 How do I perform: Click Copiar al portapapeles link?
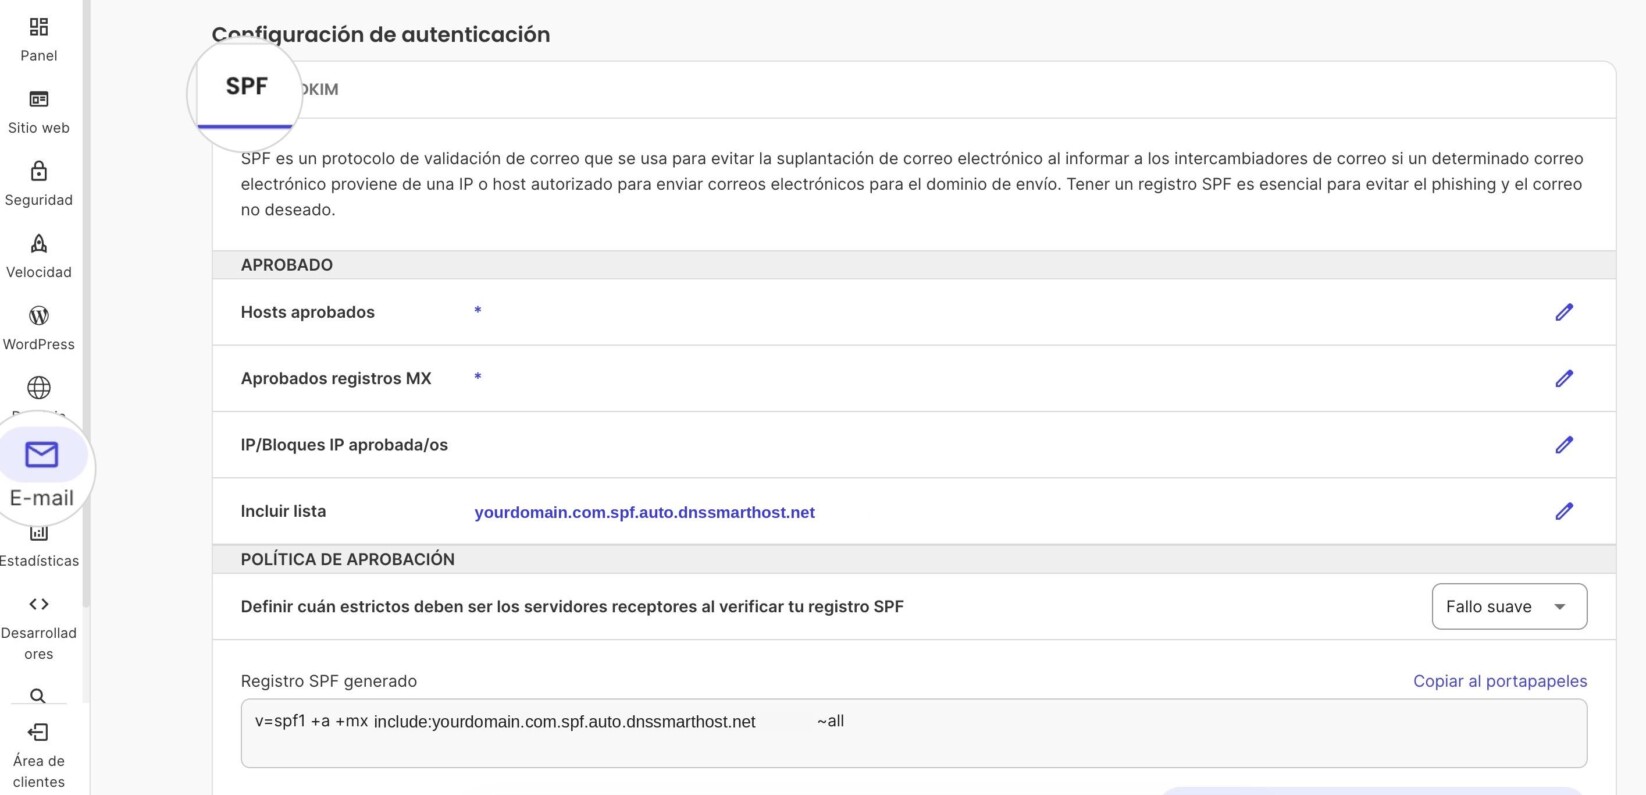[1500, 681]
